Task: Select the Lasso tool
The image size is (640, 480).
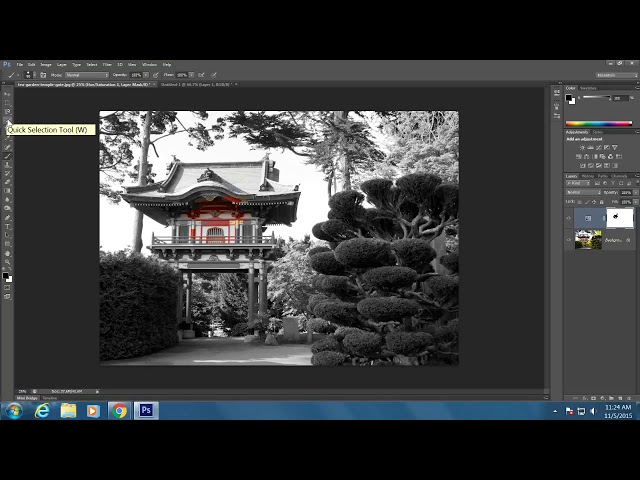Action: click(7, 111)
